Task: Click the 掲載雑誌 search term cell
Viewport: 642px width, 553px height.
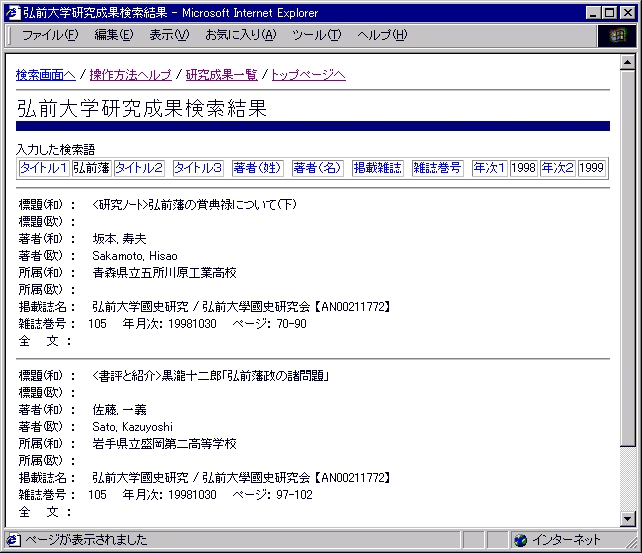Action: [x=377, y=168]
